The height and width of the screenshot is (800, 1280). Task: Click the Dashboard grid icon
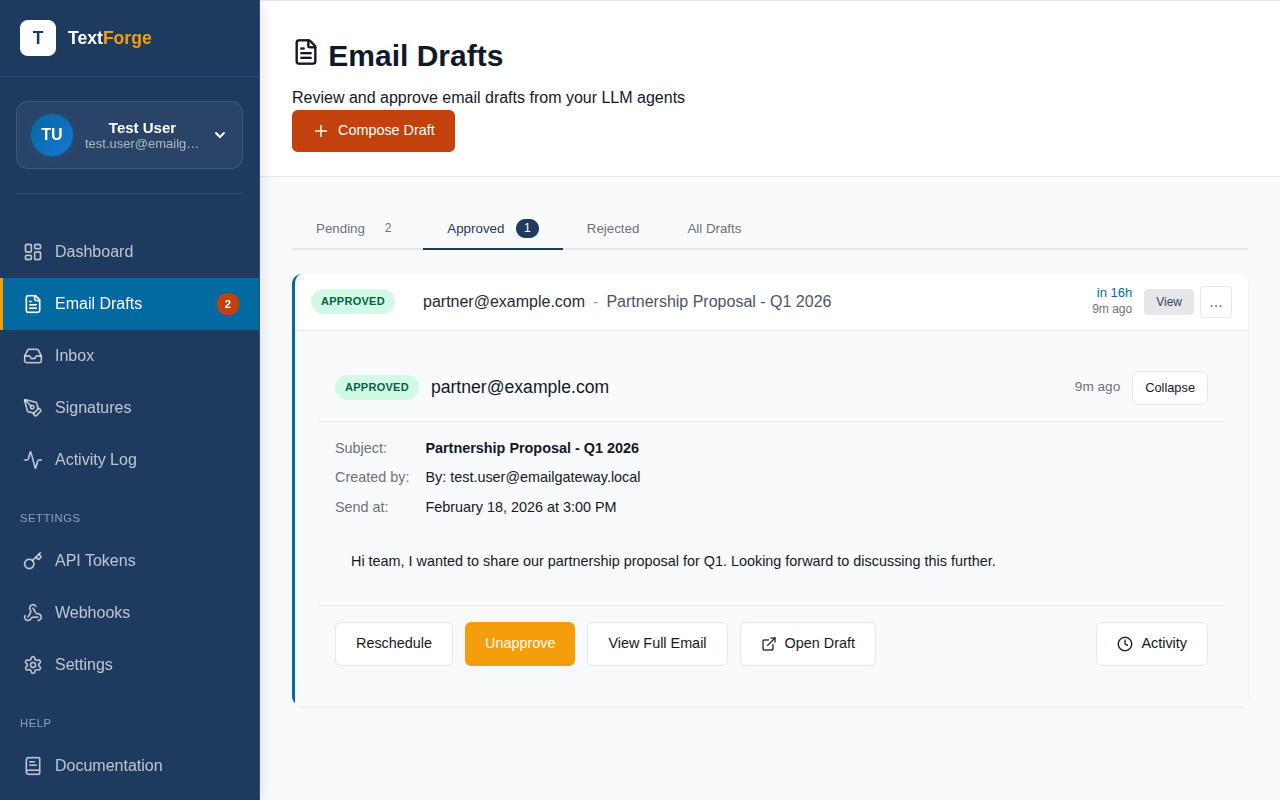point(33,252)
